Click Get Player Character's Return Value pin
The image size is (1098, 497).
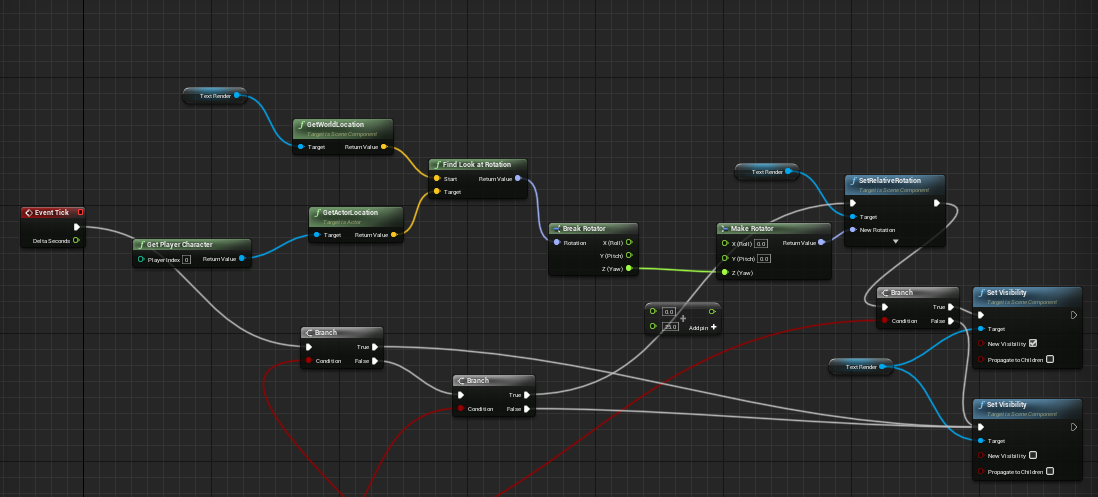[x=241, y=259]
